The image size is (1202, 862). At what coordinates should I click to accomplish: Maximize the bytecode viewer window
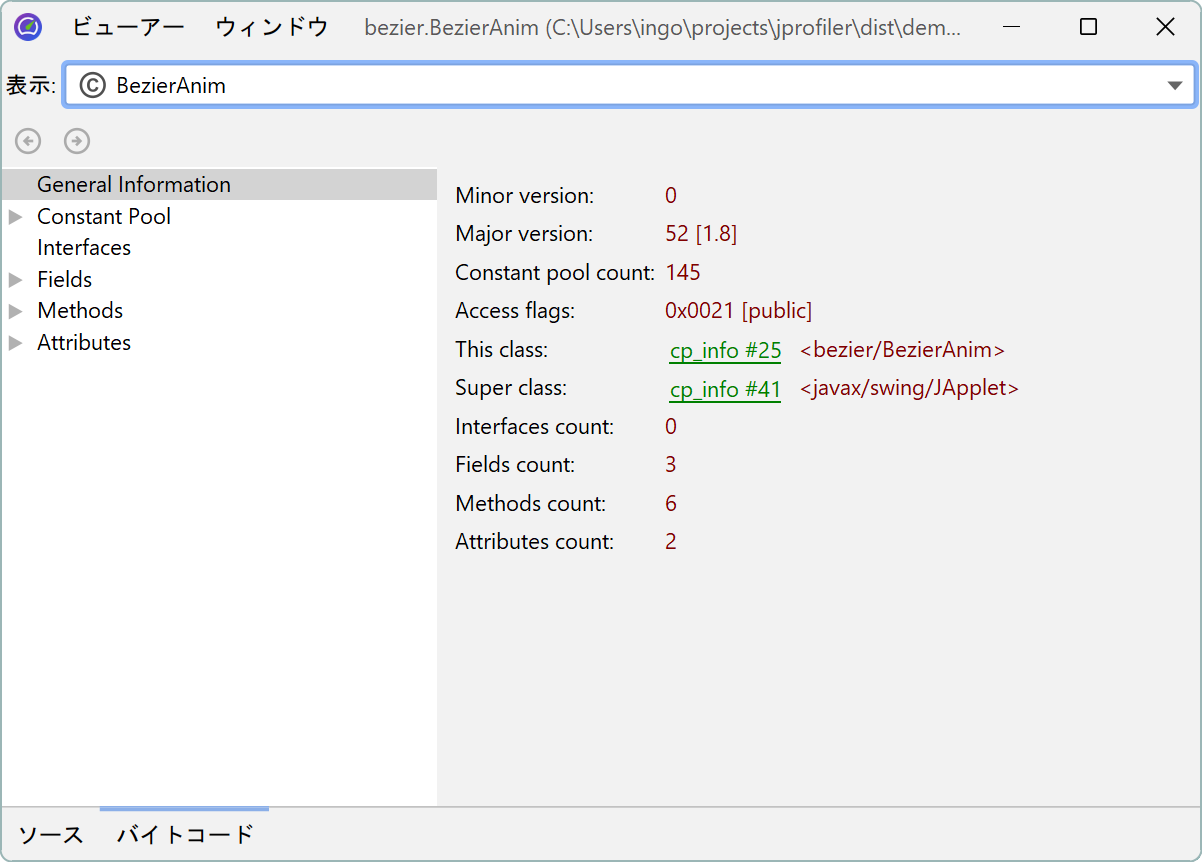point(1089,27)
